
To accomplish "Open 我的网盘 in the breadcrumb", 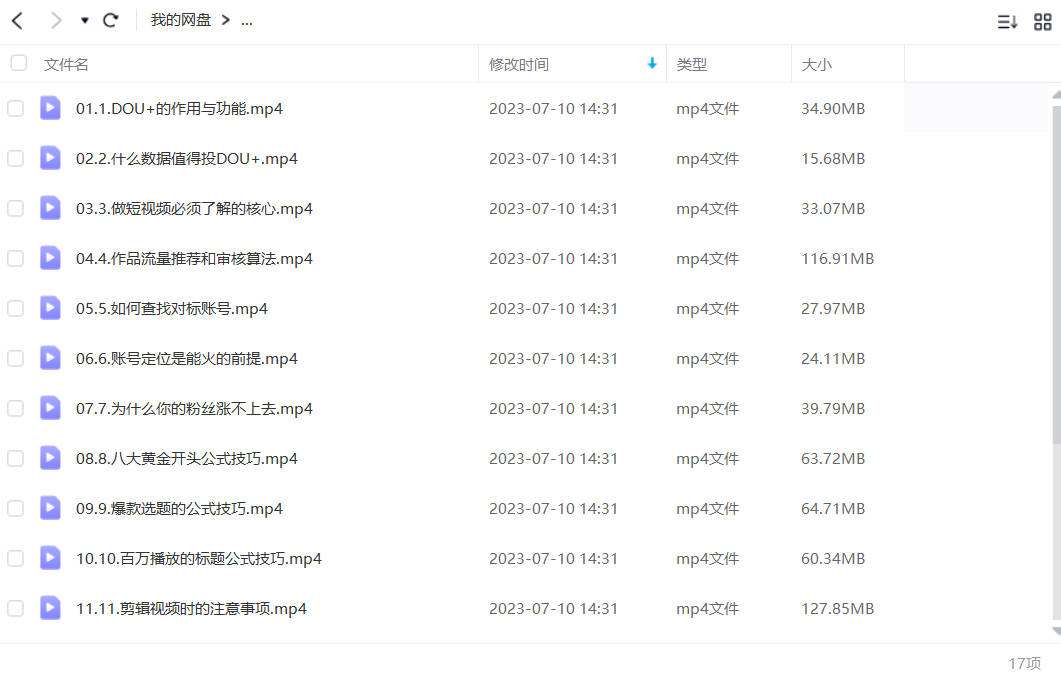I will pyautogui.click(x=181, y=20).
